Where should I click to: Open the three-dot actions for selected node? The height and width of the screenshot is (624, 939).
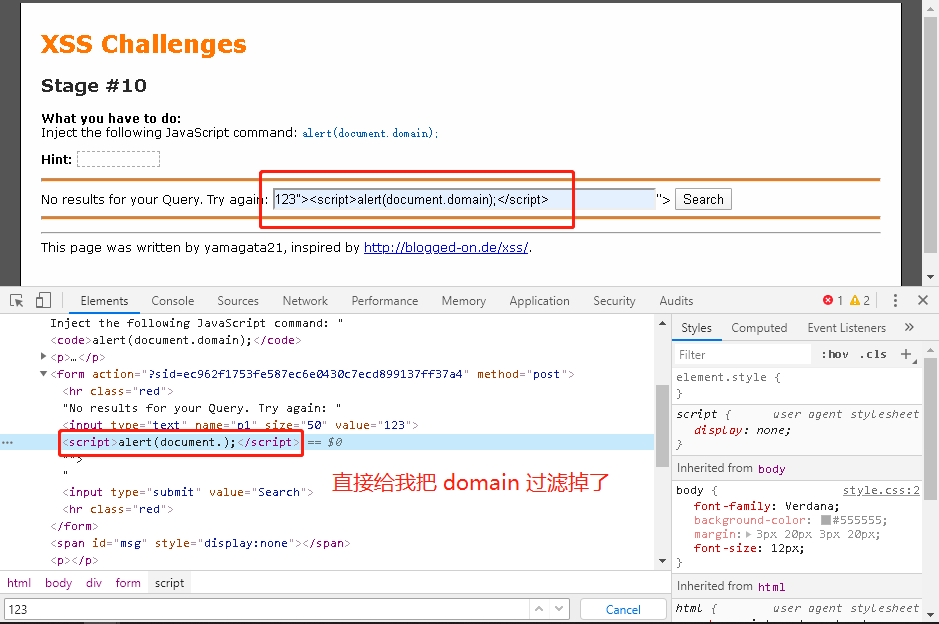pos(7,443)
